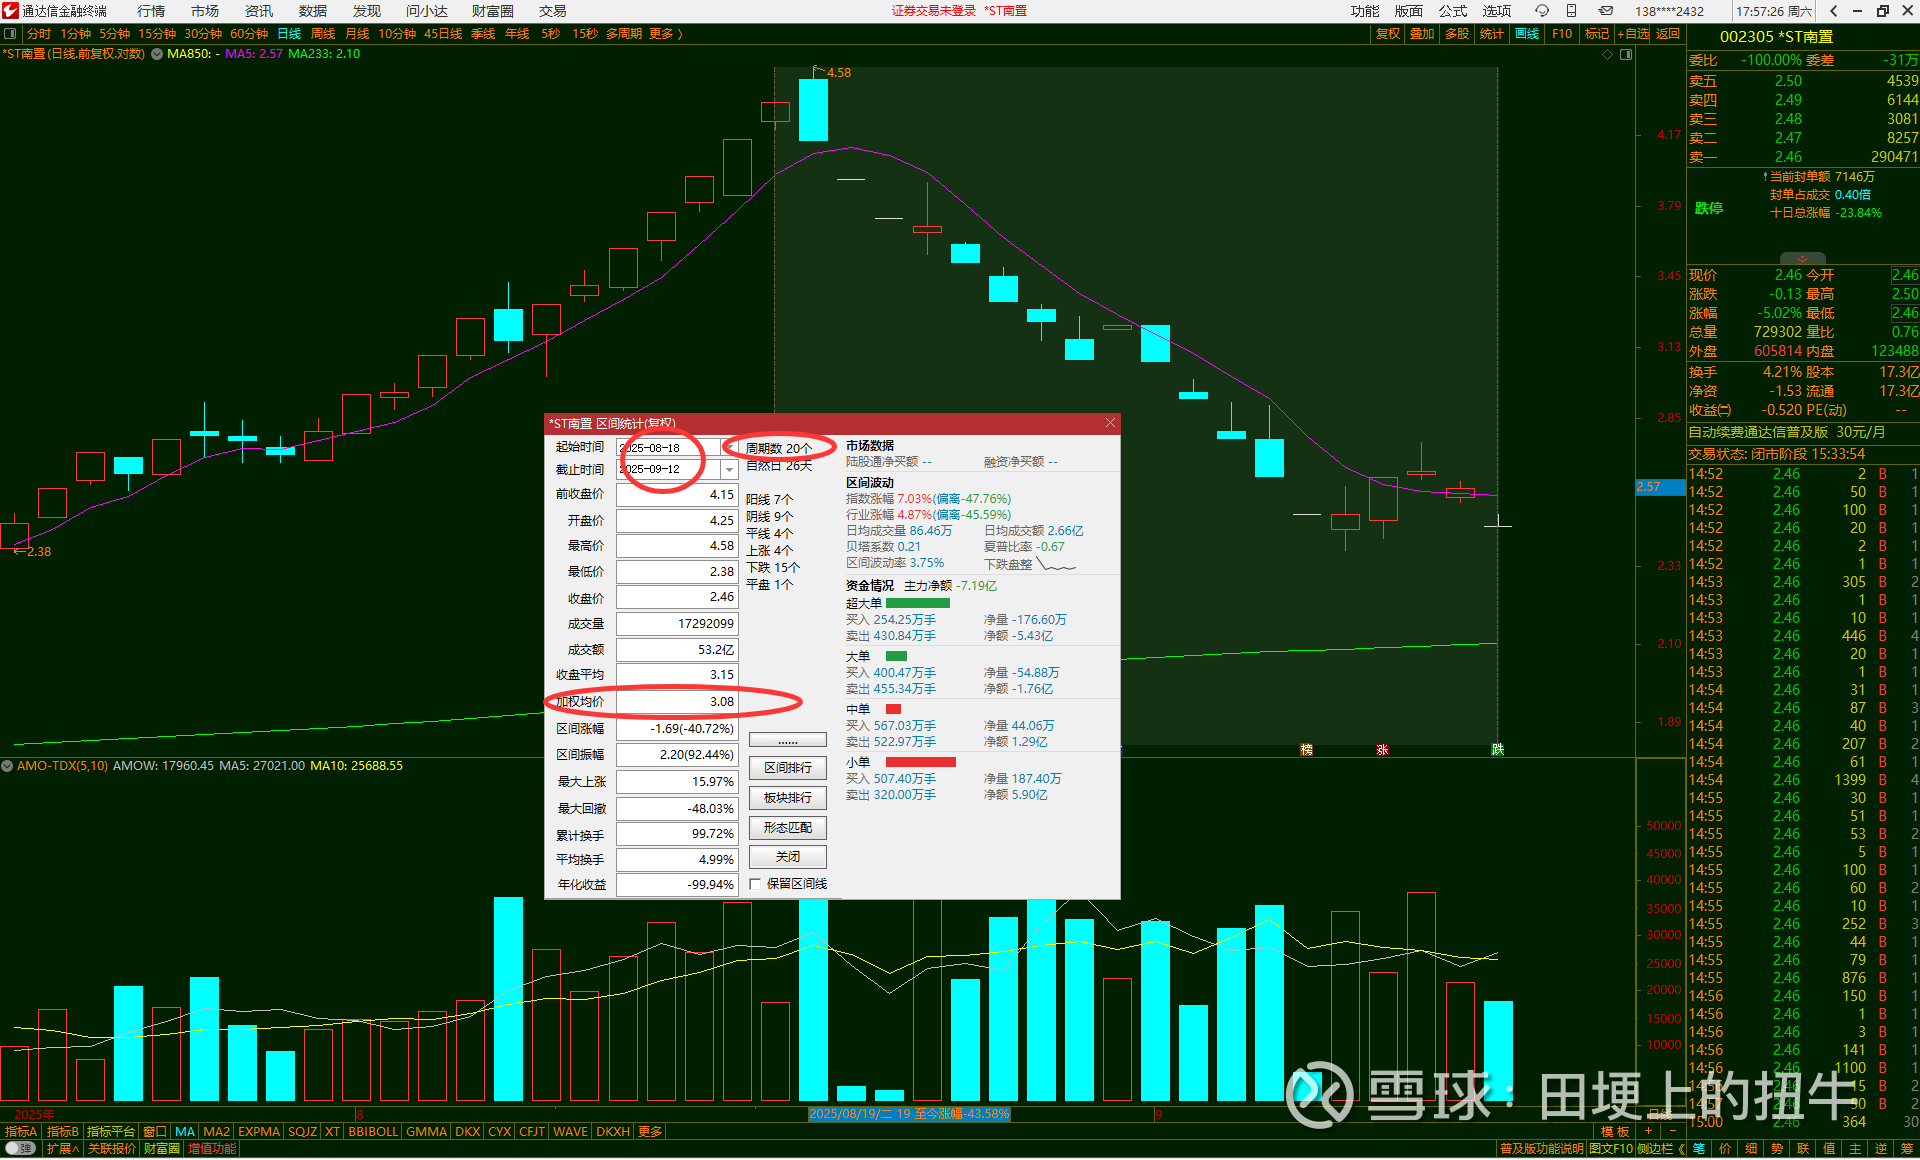Click the plus zoom icon next to 模板
The image size is (1920, 1160).
click(1648, 1131)
